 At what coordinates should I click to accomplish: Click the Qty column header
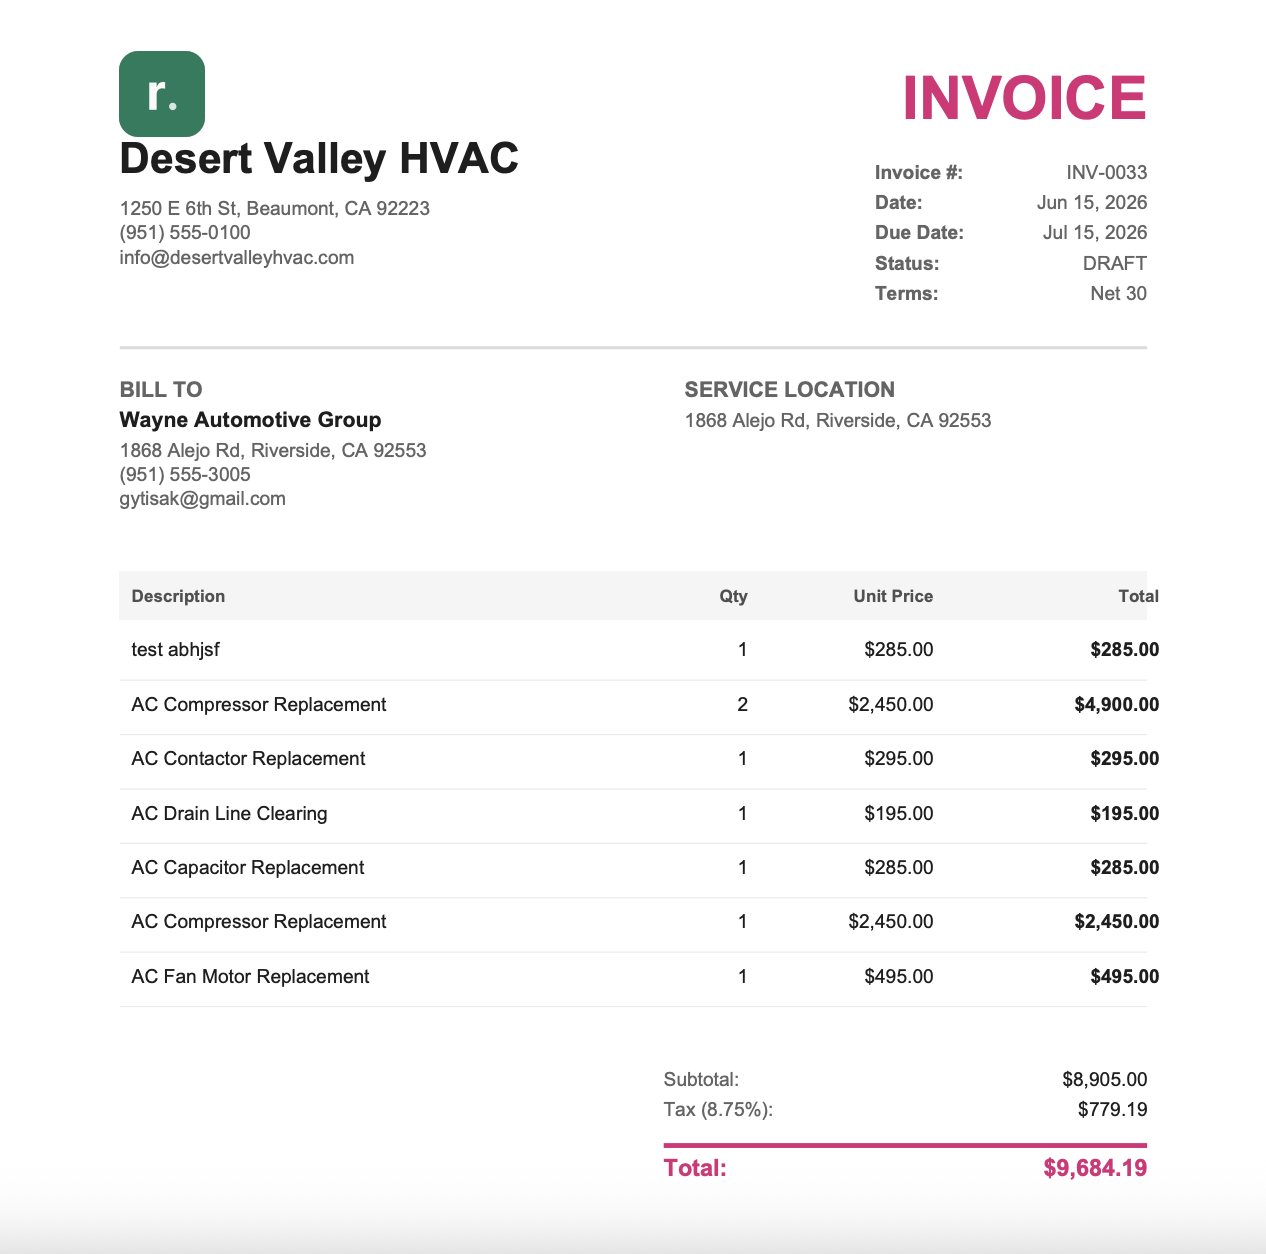click(733, 596)
